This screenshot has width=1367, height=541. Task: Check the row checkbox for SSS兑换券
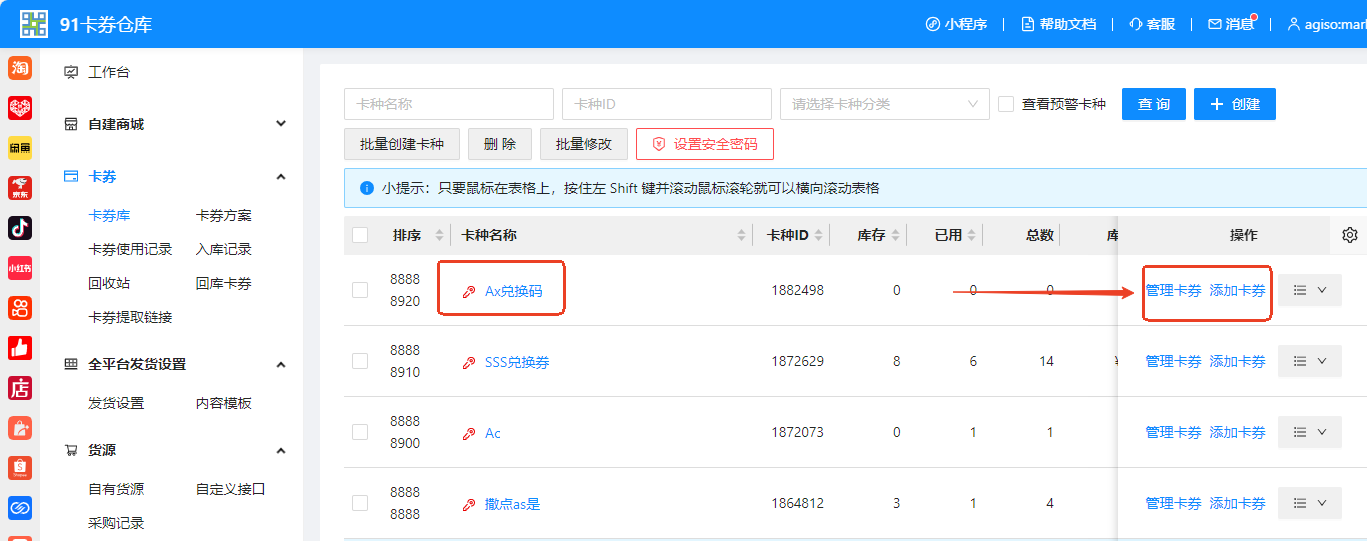coord(360,361)
